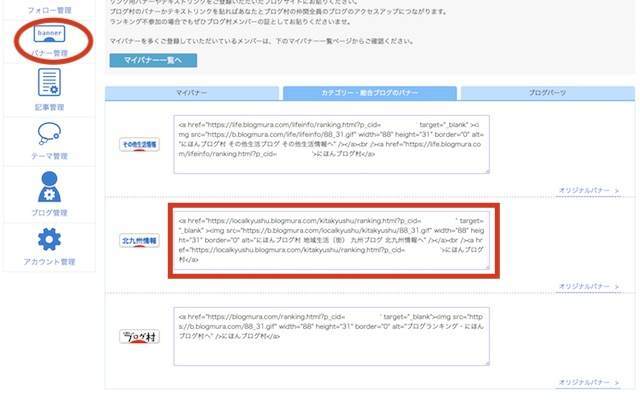Image resolution: width=640 pixels, height=402 pixels.
Task: Click the マイバナー一覧へ button
Action: 153,60
